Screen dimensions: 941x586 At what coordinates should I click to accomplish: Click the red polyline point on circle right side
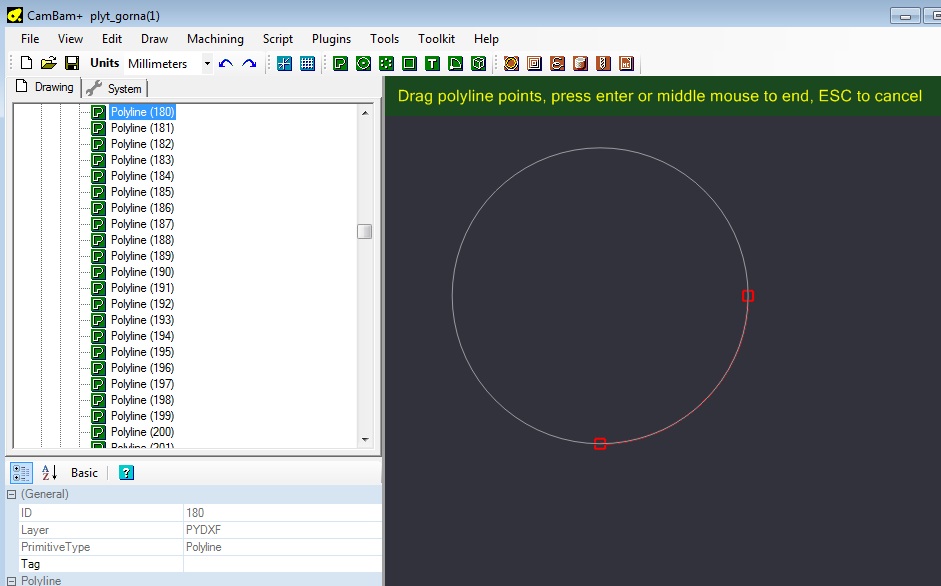point(748,296)
